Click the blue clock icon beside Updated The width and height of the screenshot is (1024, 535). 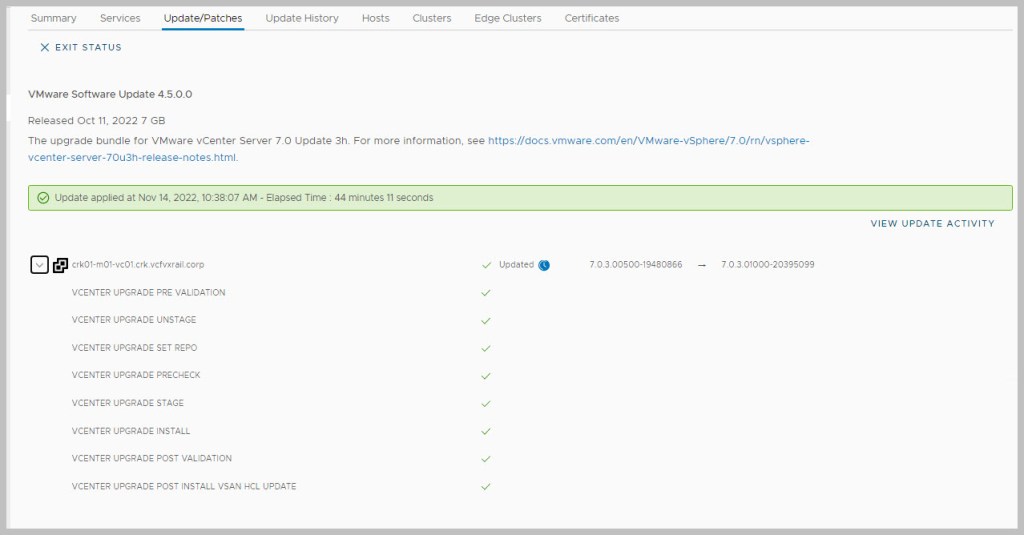pos(544,265)
